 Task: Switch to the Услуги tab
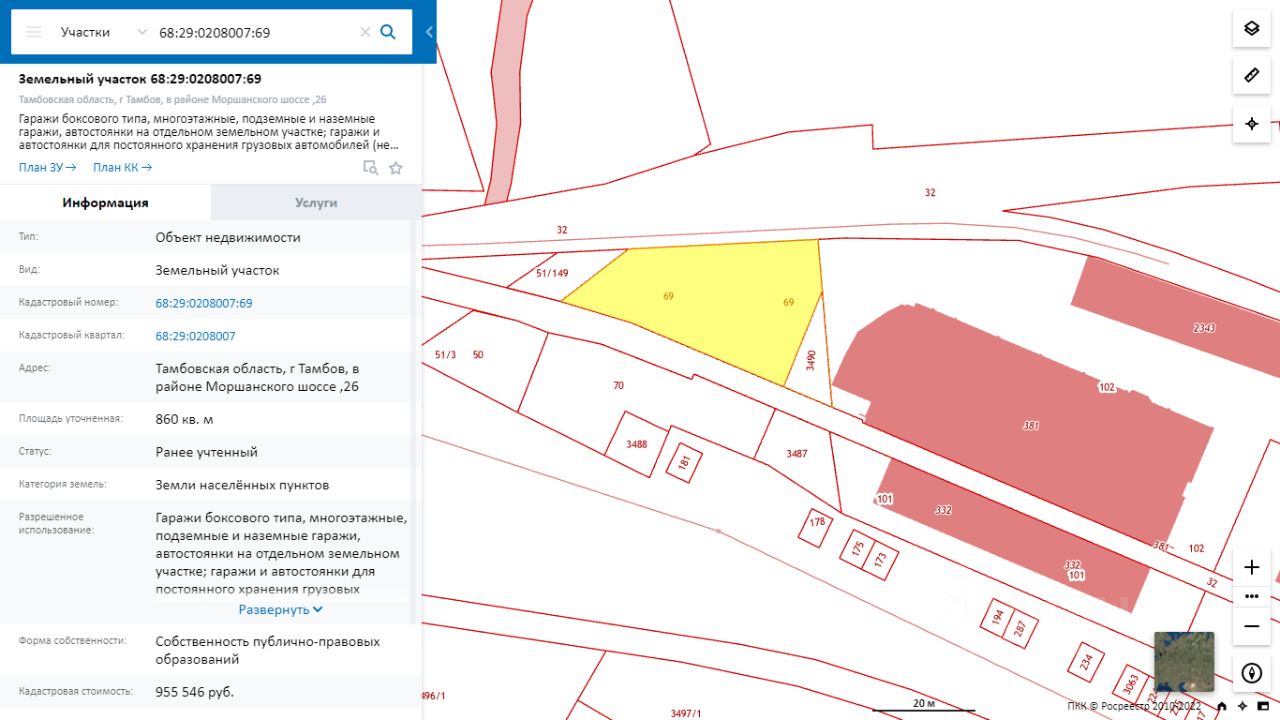click(316, 202)
